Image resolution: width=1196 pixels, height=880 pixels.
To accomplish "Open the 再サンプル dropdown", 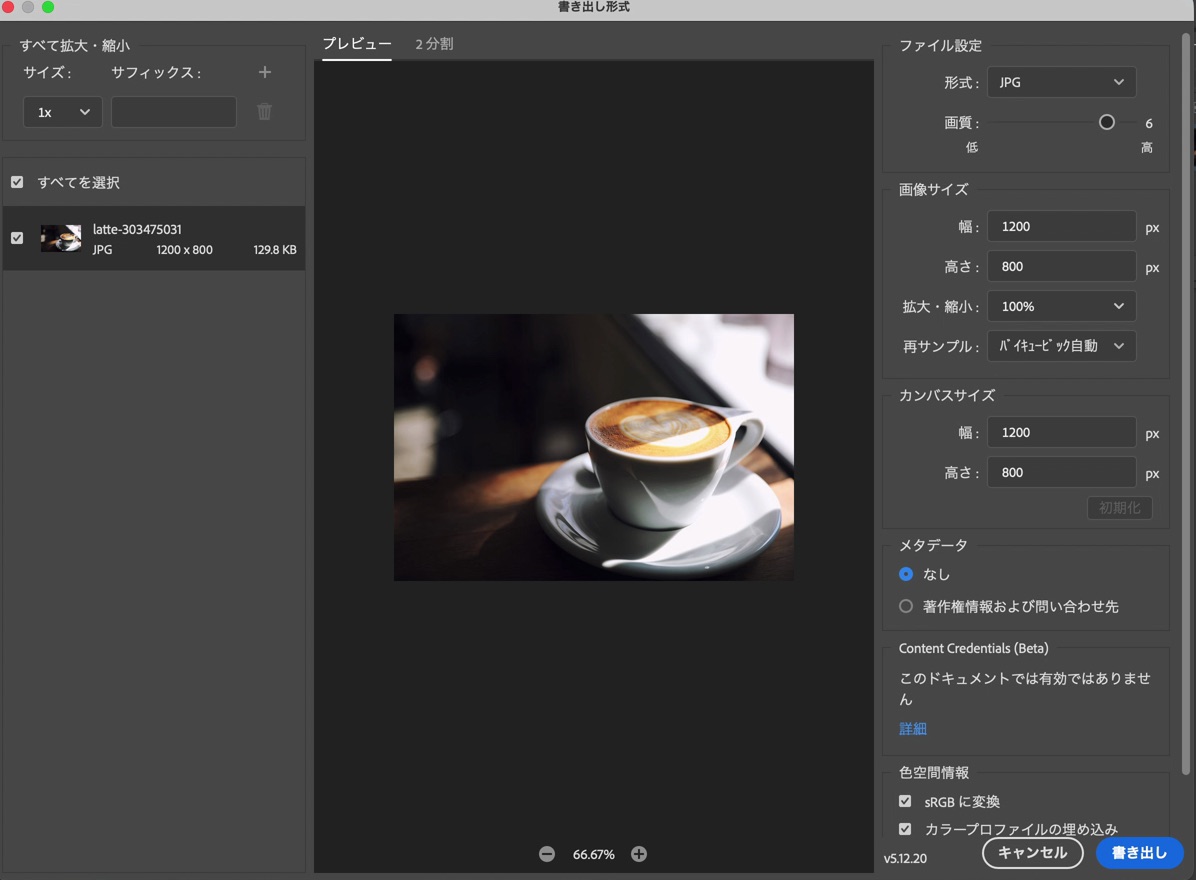I will 1061,346.
